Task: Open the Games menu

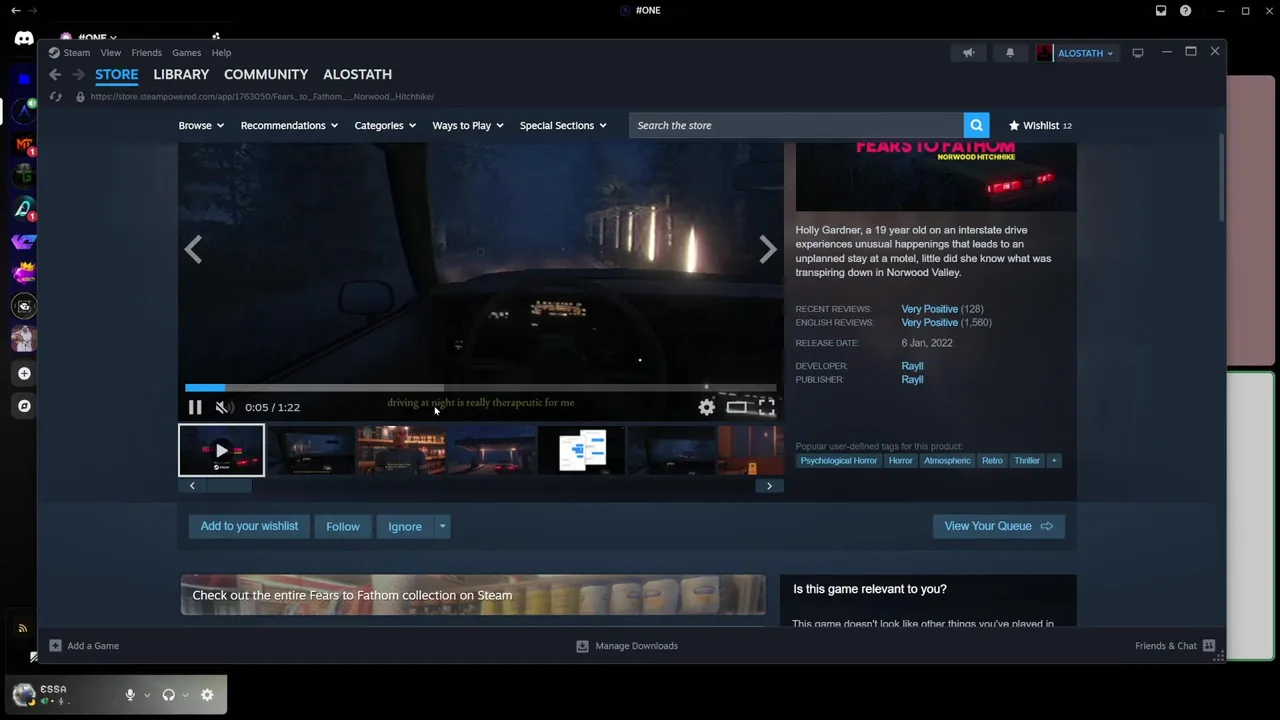Action: tap(187, 53)
